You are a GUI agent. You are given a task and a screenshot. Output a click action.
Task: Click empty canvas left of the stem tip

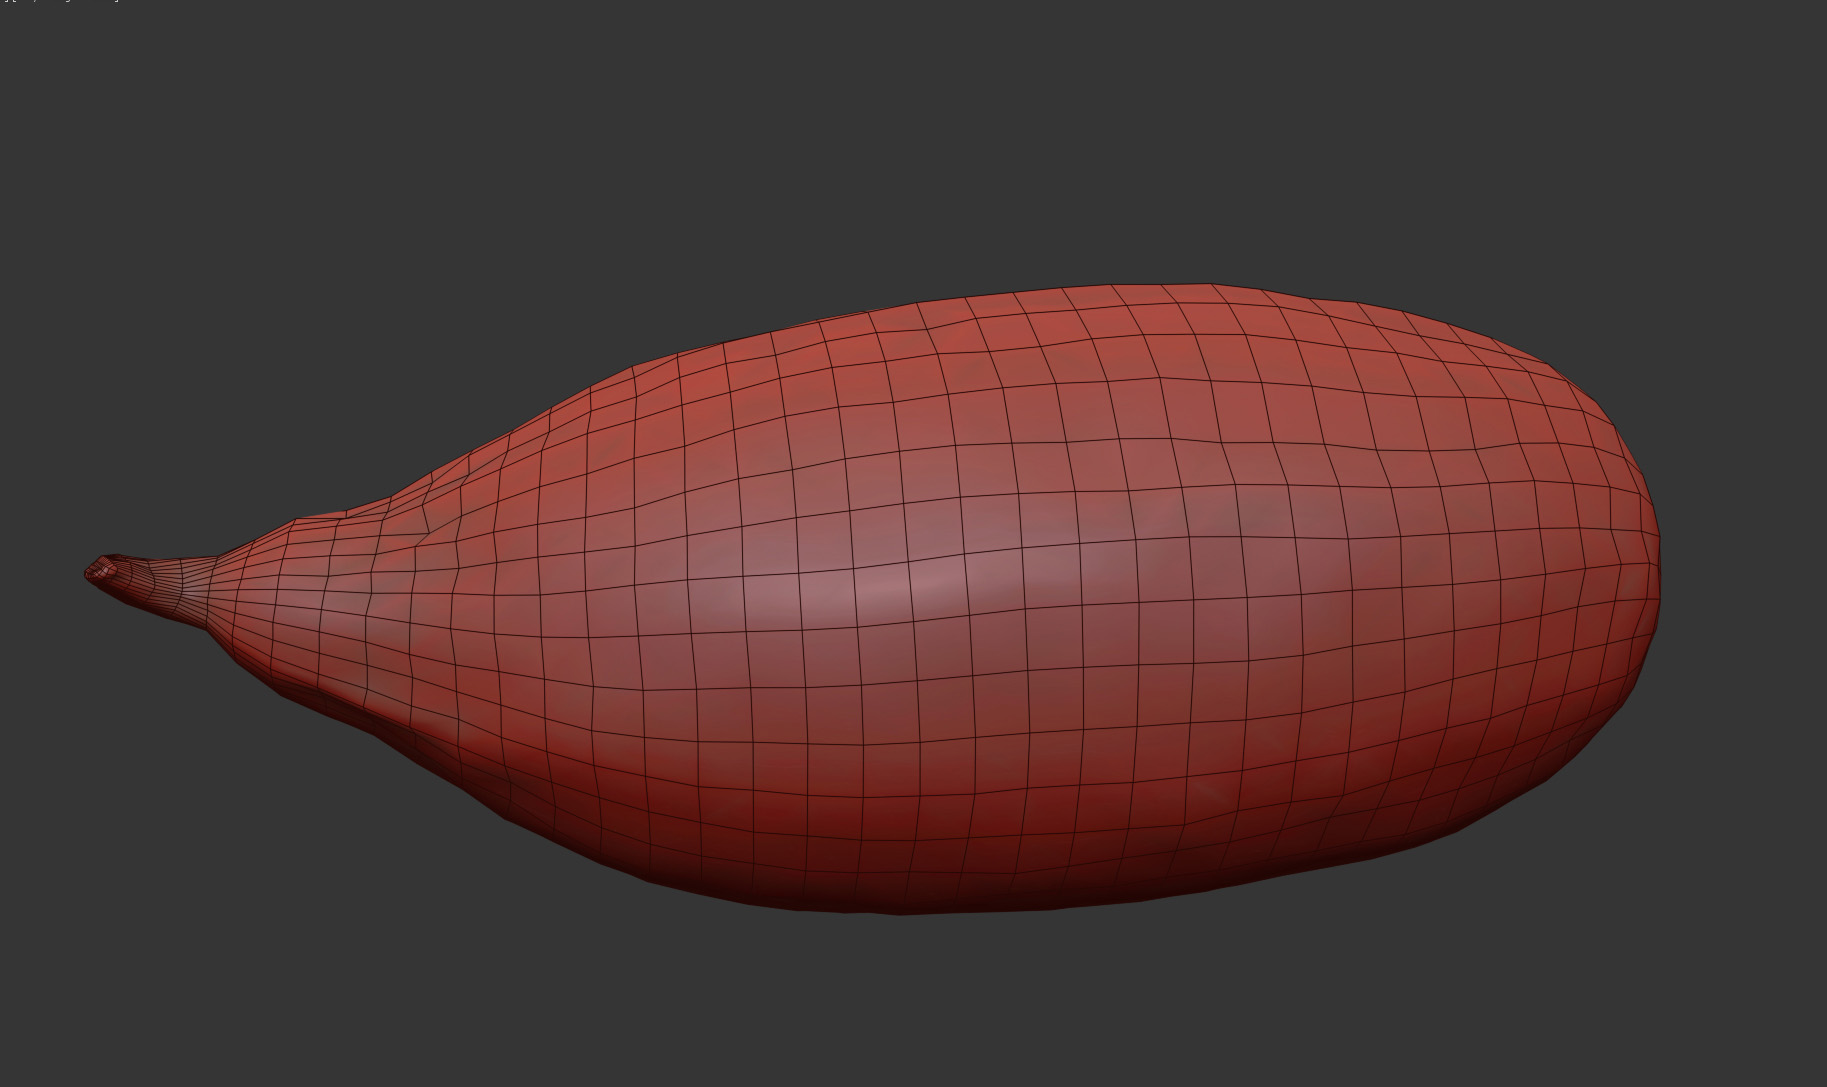[x=40, y=570]
